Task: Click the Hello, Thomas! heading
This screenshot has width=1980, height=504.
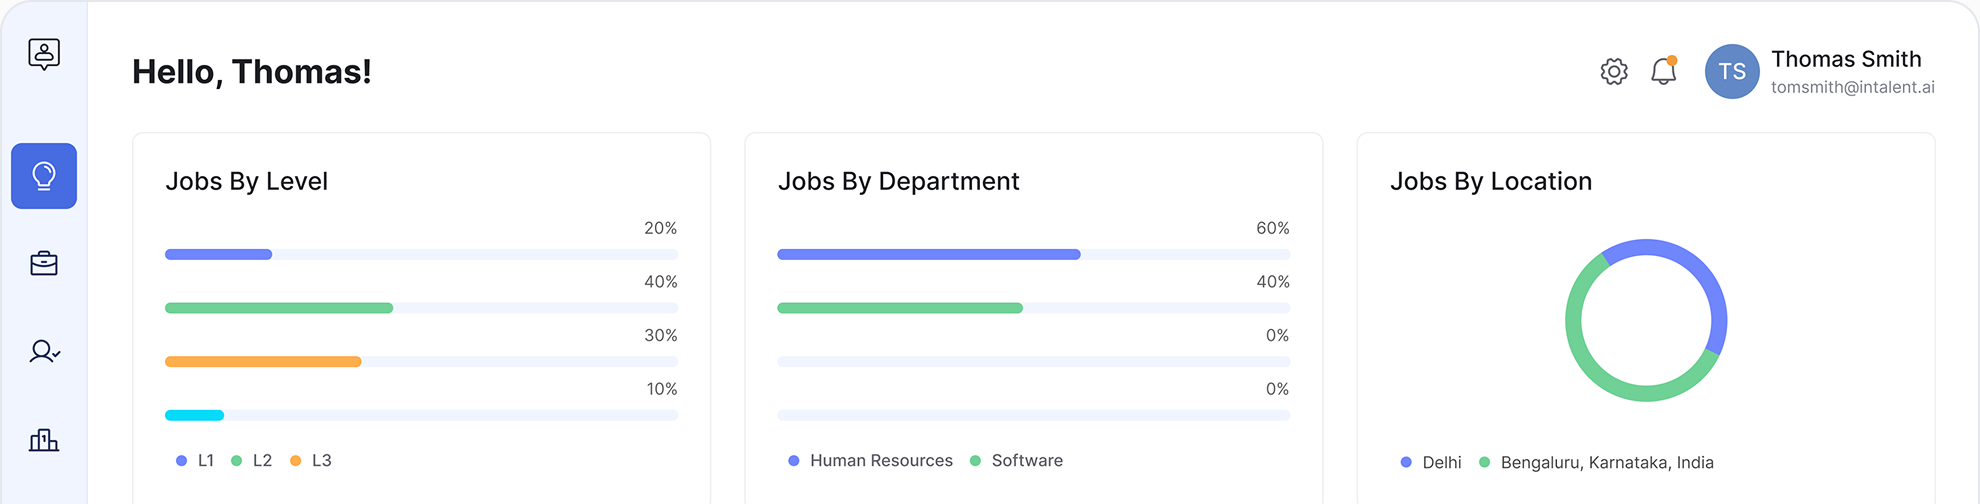Action: pyautogui.click(x=252, y=72)
